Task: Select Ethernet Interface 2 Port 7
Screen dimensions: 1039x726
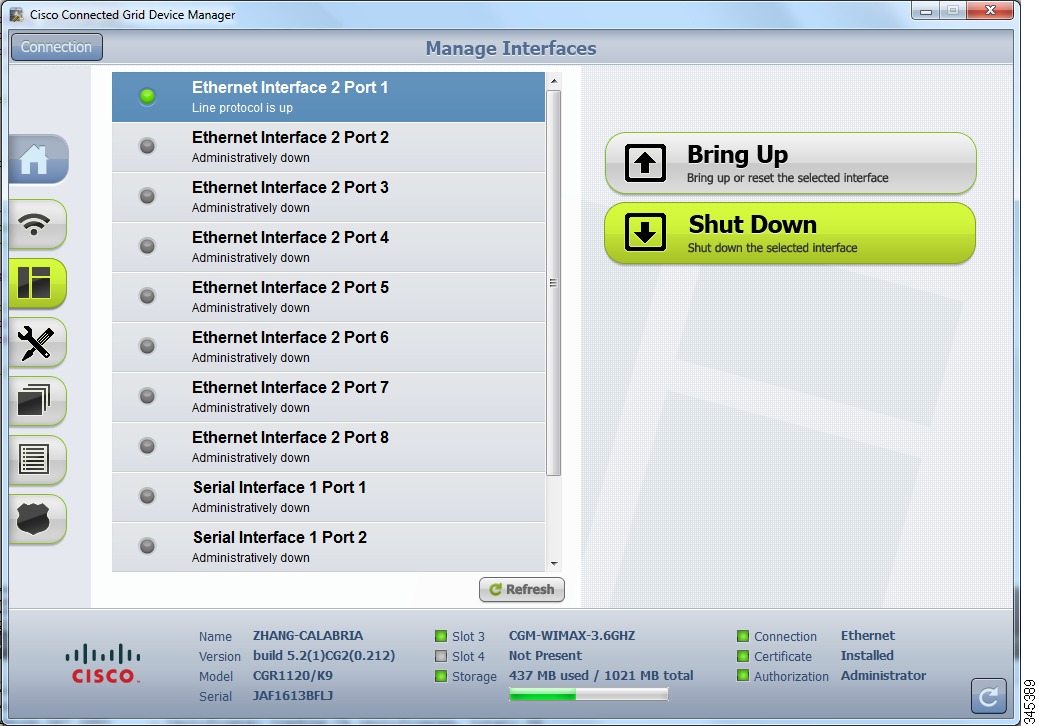Action: (328, 397)
